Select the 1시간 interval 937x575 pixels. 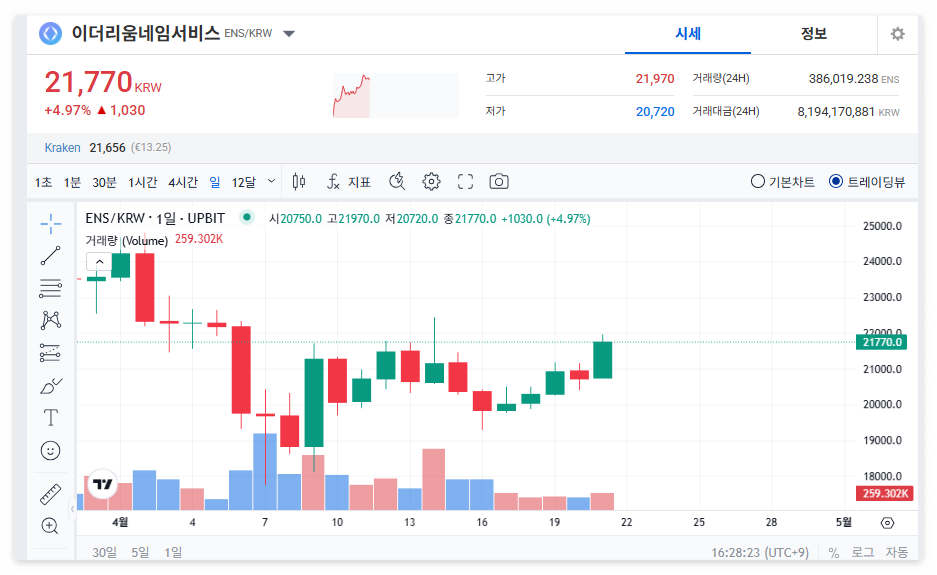tap(142, 182)
